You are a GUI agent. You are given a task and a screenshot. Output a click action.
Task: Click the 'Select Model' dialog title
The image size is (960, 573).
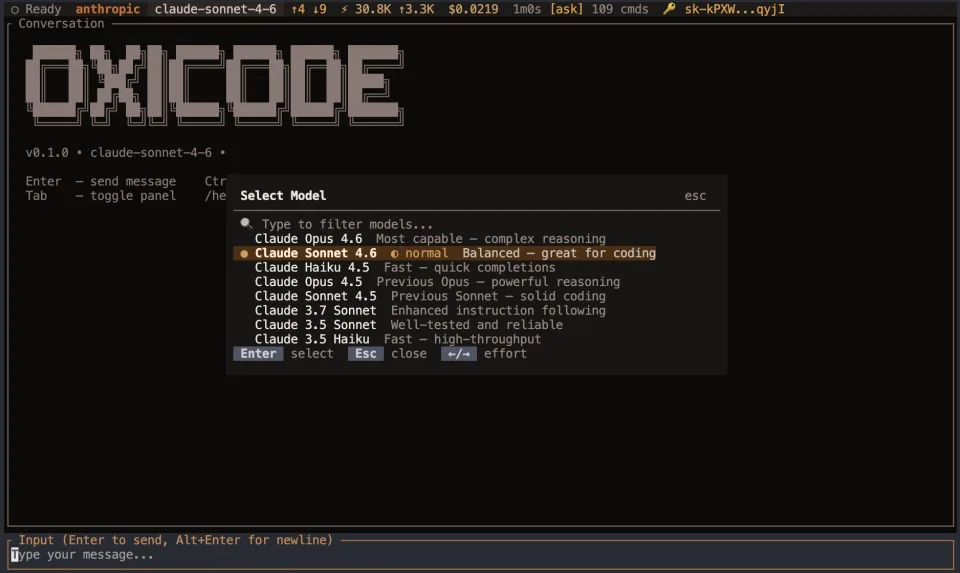[283, 196]
